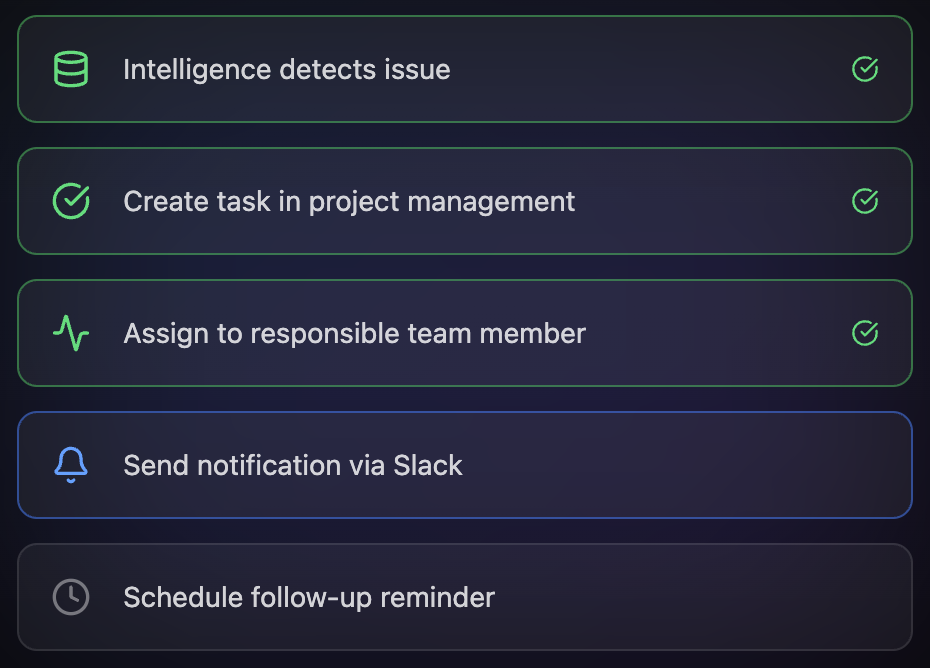The image size is (930, 668).
Task: Click the database icon for Intelligence detection
Action: click(70, 69)
